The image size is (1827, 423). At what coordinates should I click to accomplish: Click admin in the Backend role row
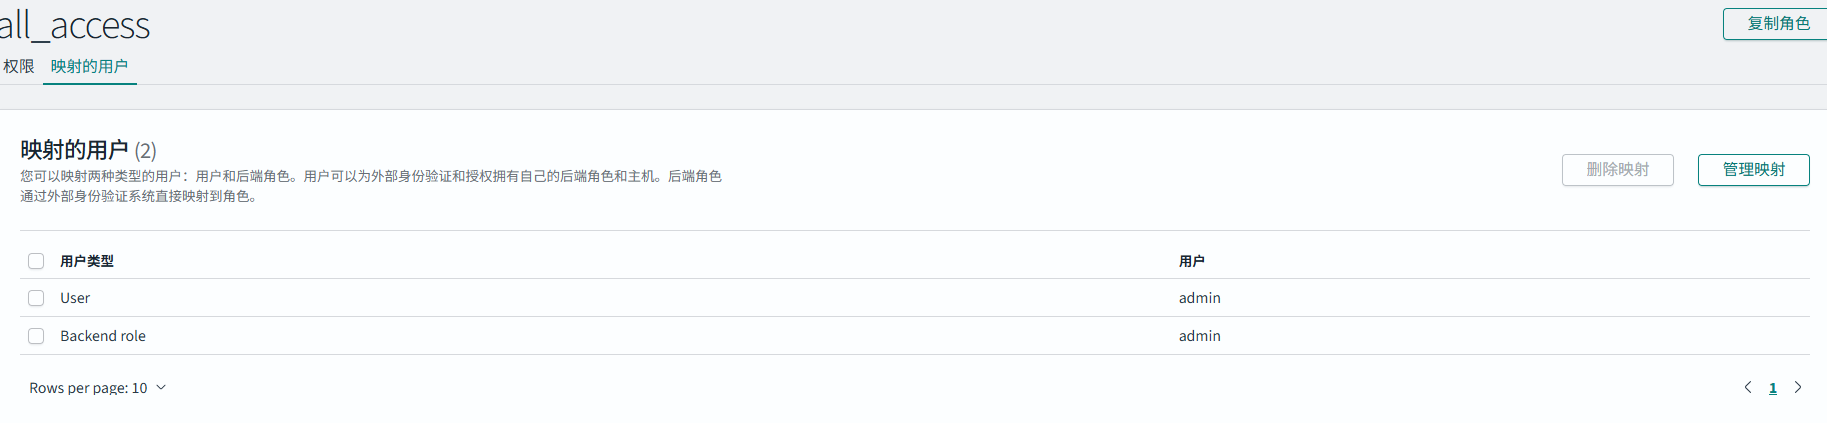[x=1199, y=336]
